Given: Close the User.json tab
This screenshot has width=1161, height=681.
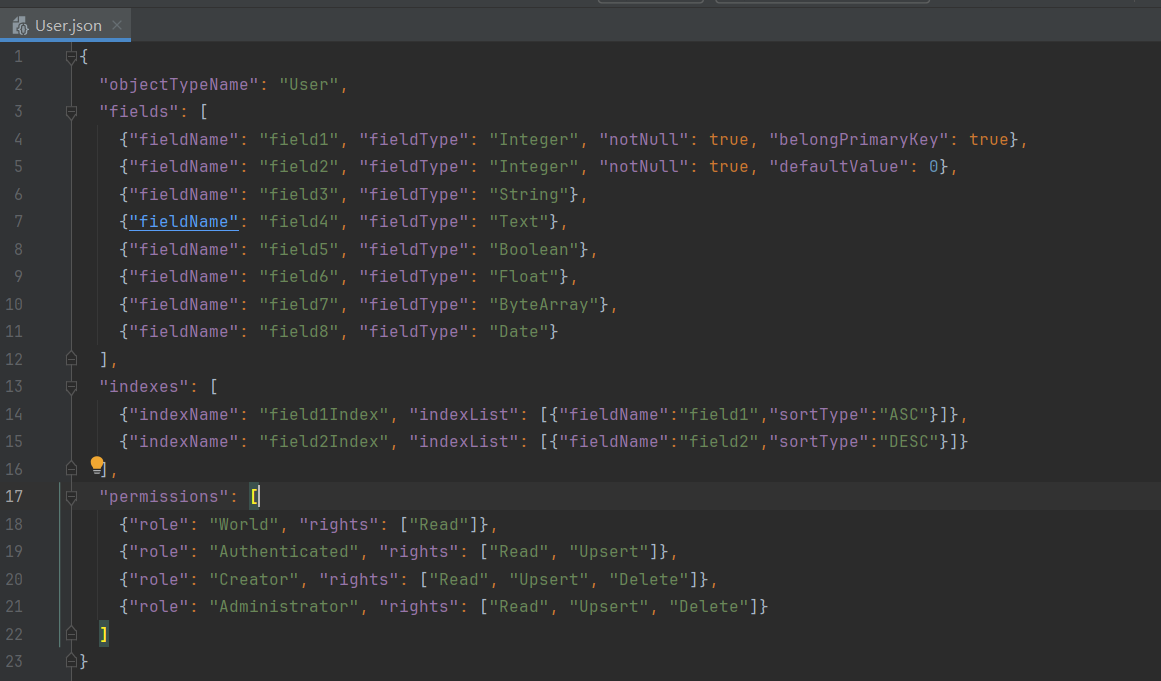Looking at the screenshot, I should 117,25.
